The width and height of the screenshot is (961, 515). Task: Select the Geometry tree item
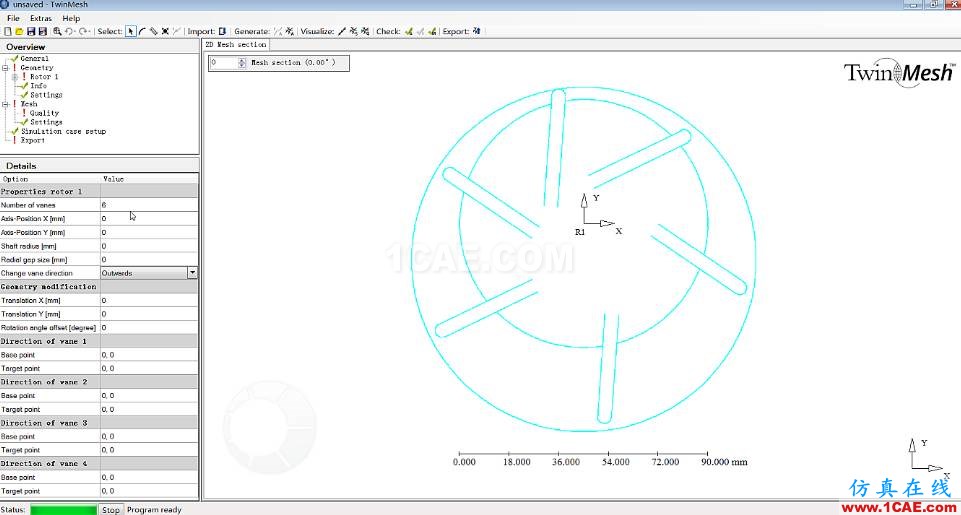coord(37,67)
